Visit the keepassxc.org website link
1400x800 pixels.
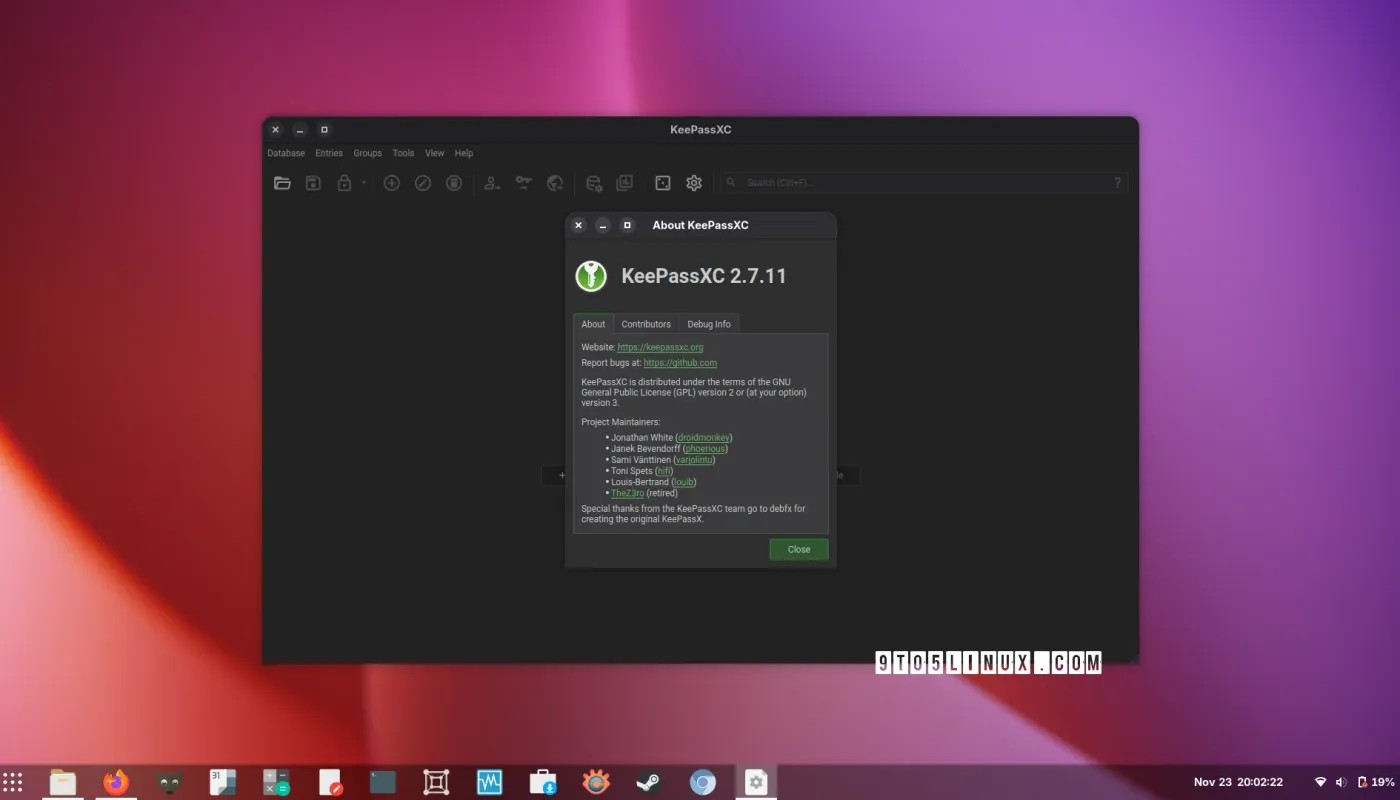coord(660,347)
